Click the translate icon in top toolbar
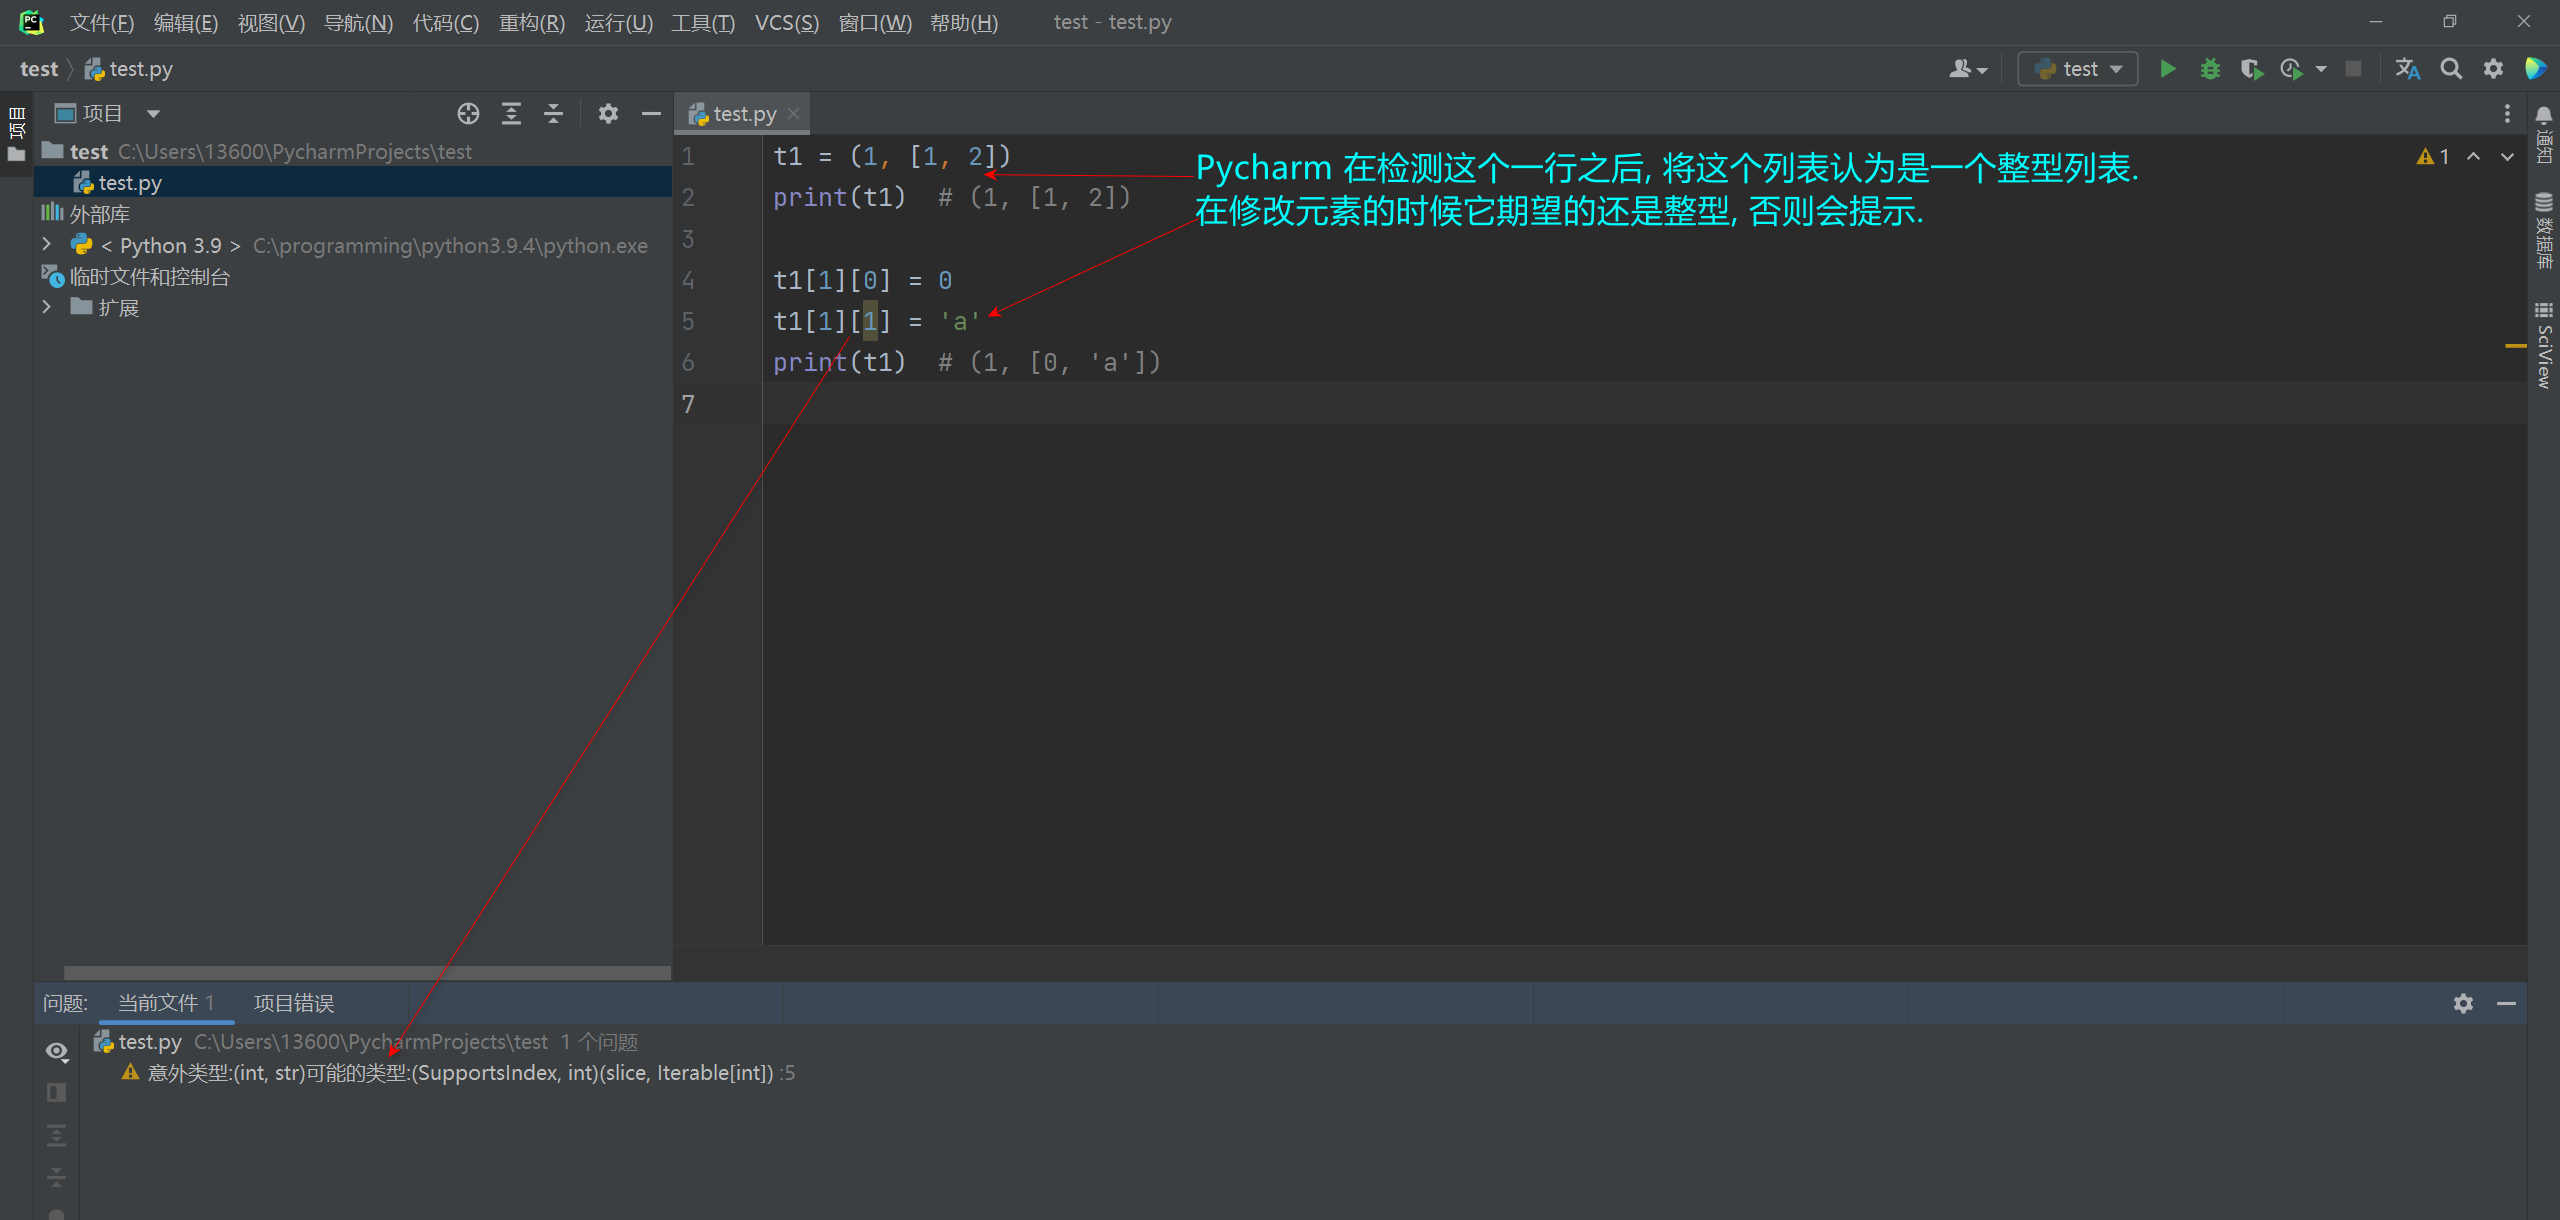The image size is (2560, 1220). 2407,69
